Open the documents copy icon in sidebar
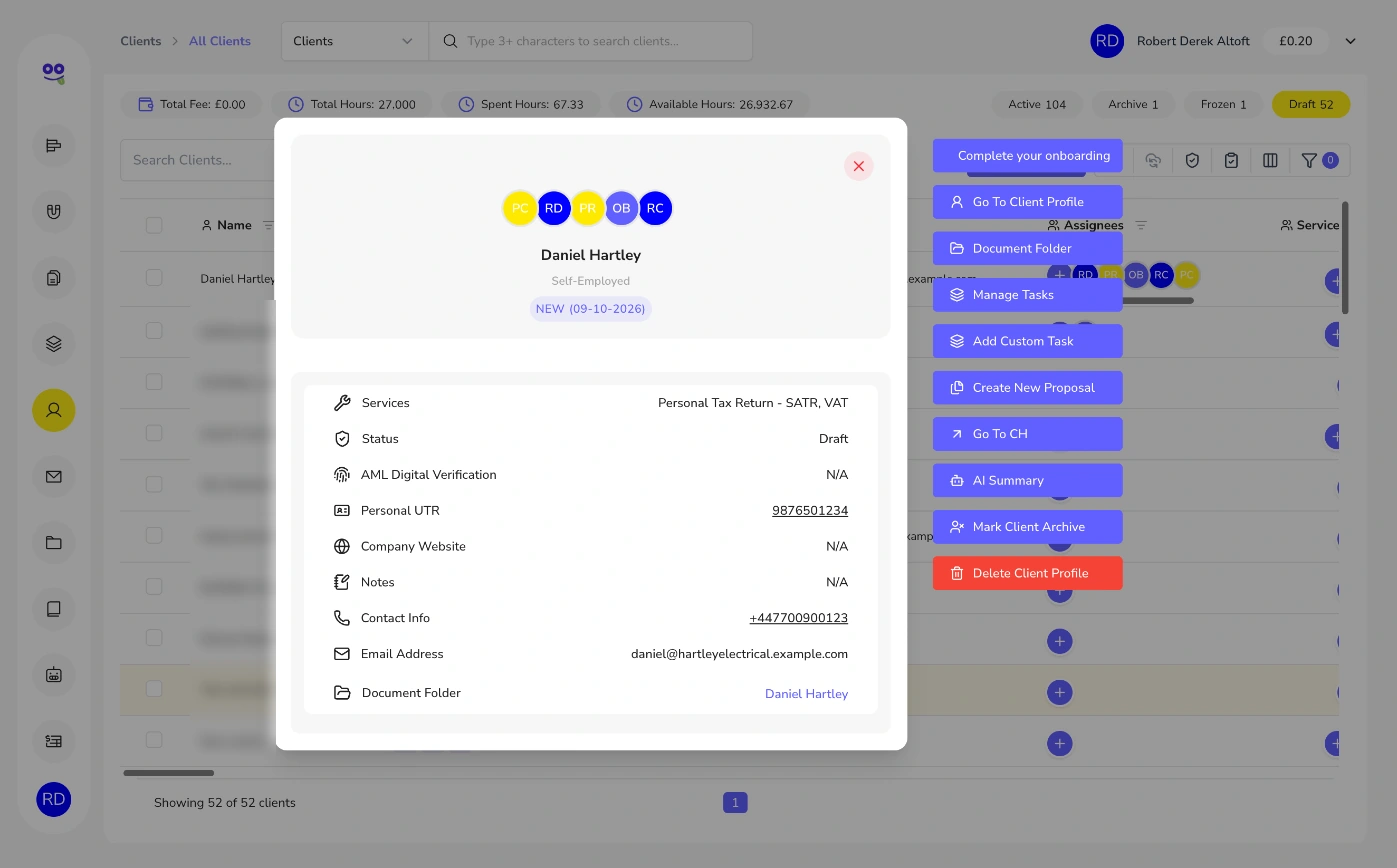 point(54,278)
